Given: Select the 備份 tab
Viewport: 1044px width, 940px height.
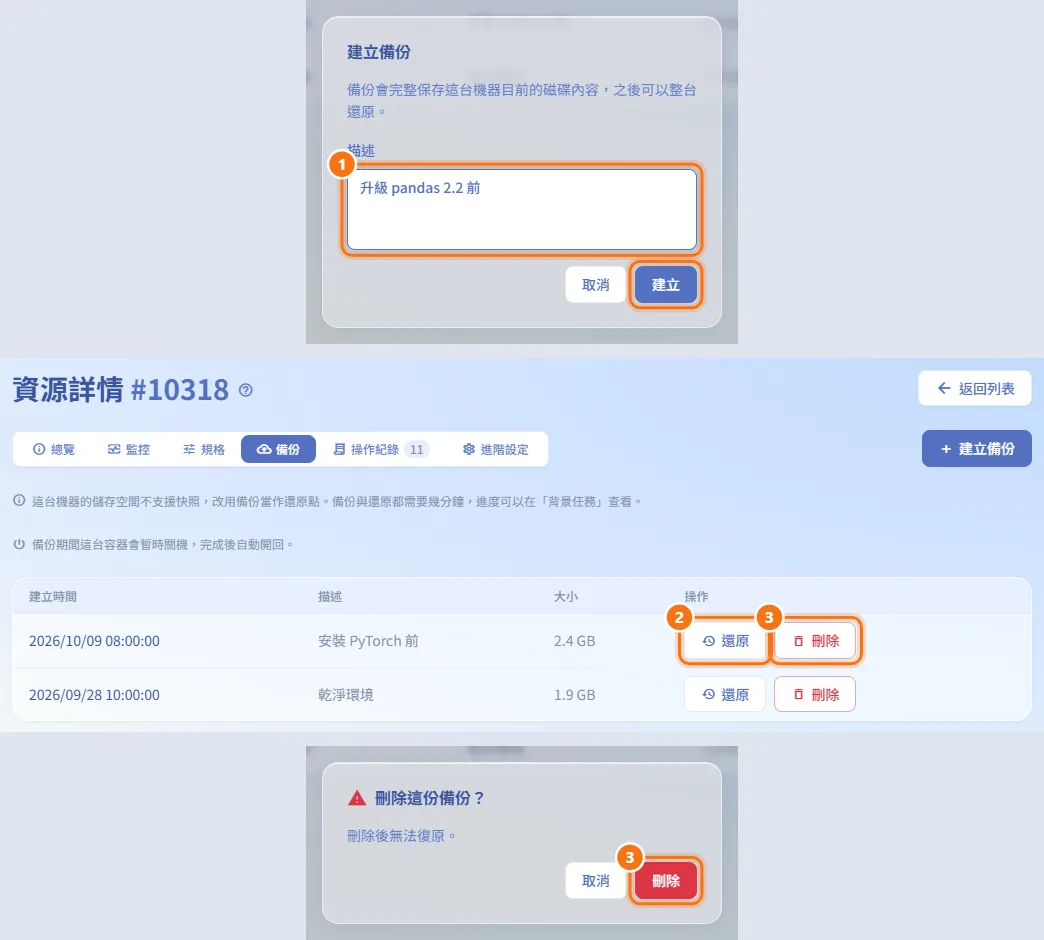Looking at the screenshot, I should tap(278, 449).
